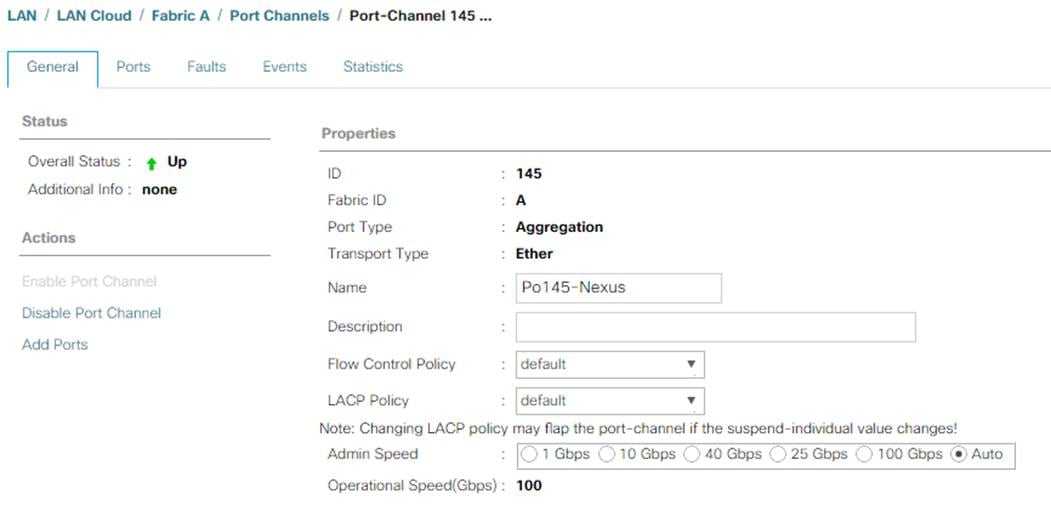The height and width of the screenshot is (528, 1051).
Task: Click the Port-Channel 145 breadcrumb title
Action: click(x=420, y=15)
